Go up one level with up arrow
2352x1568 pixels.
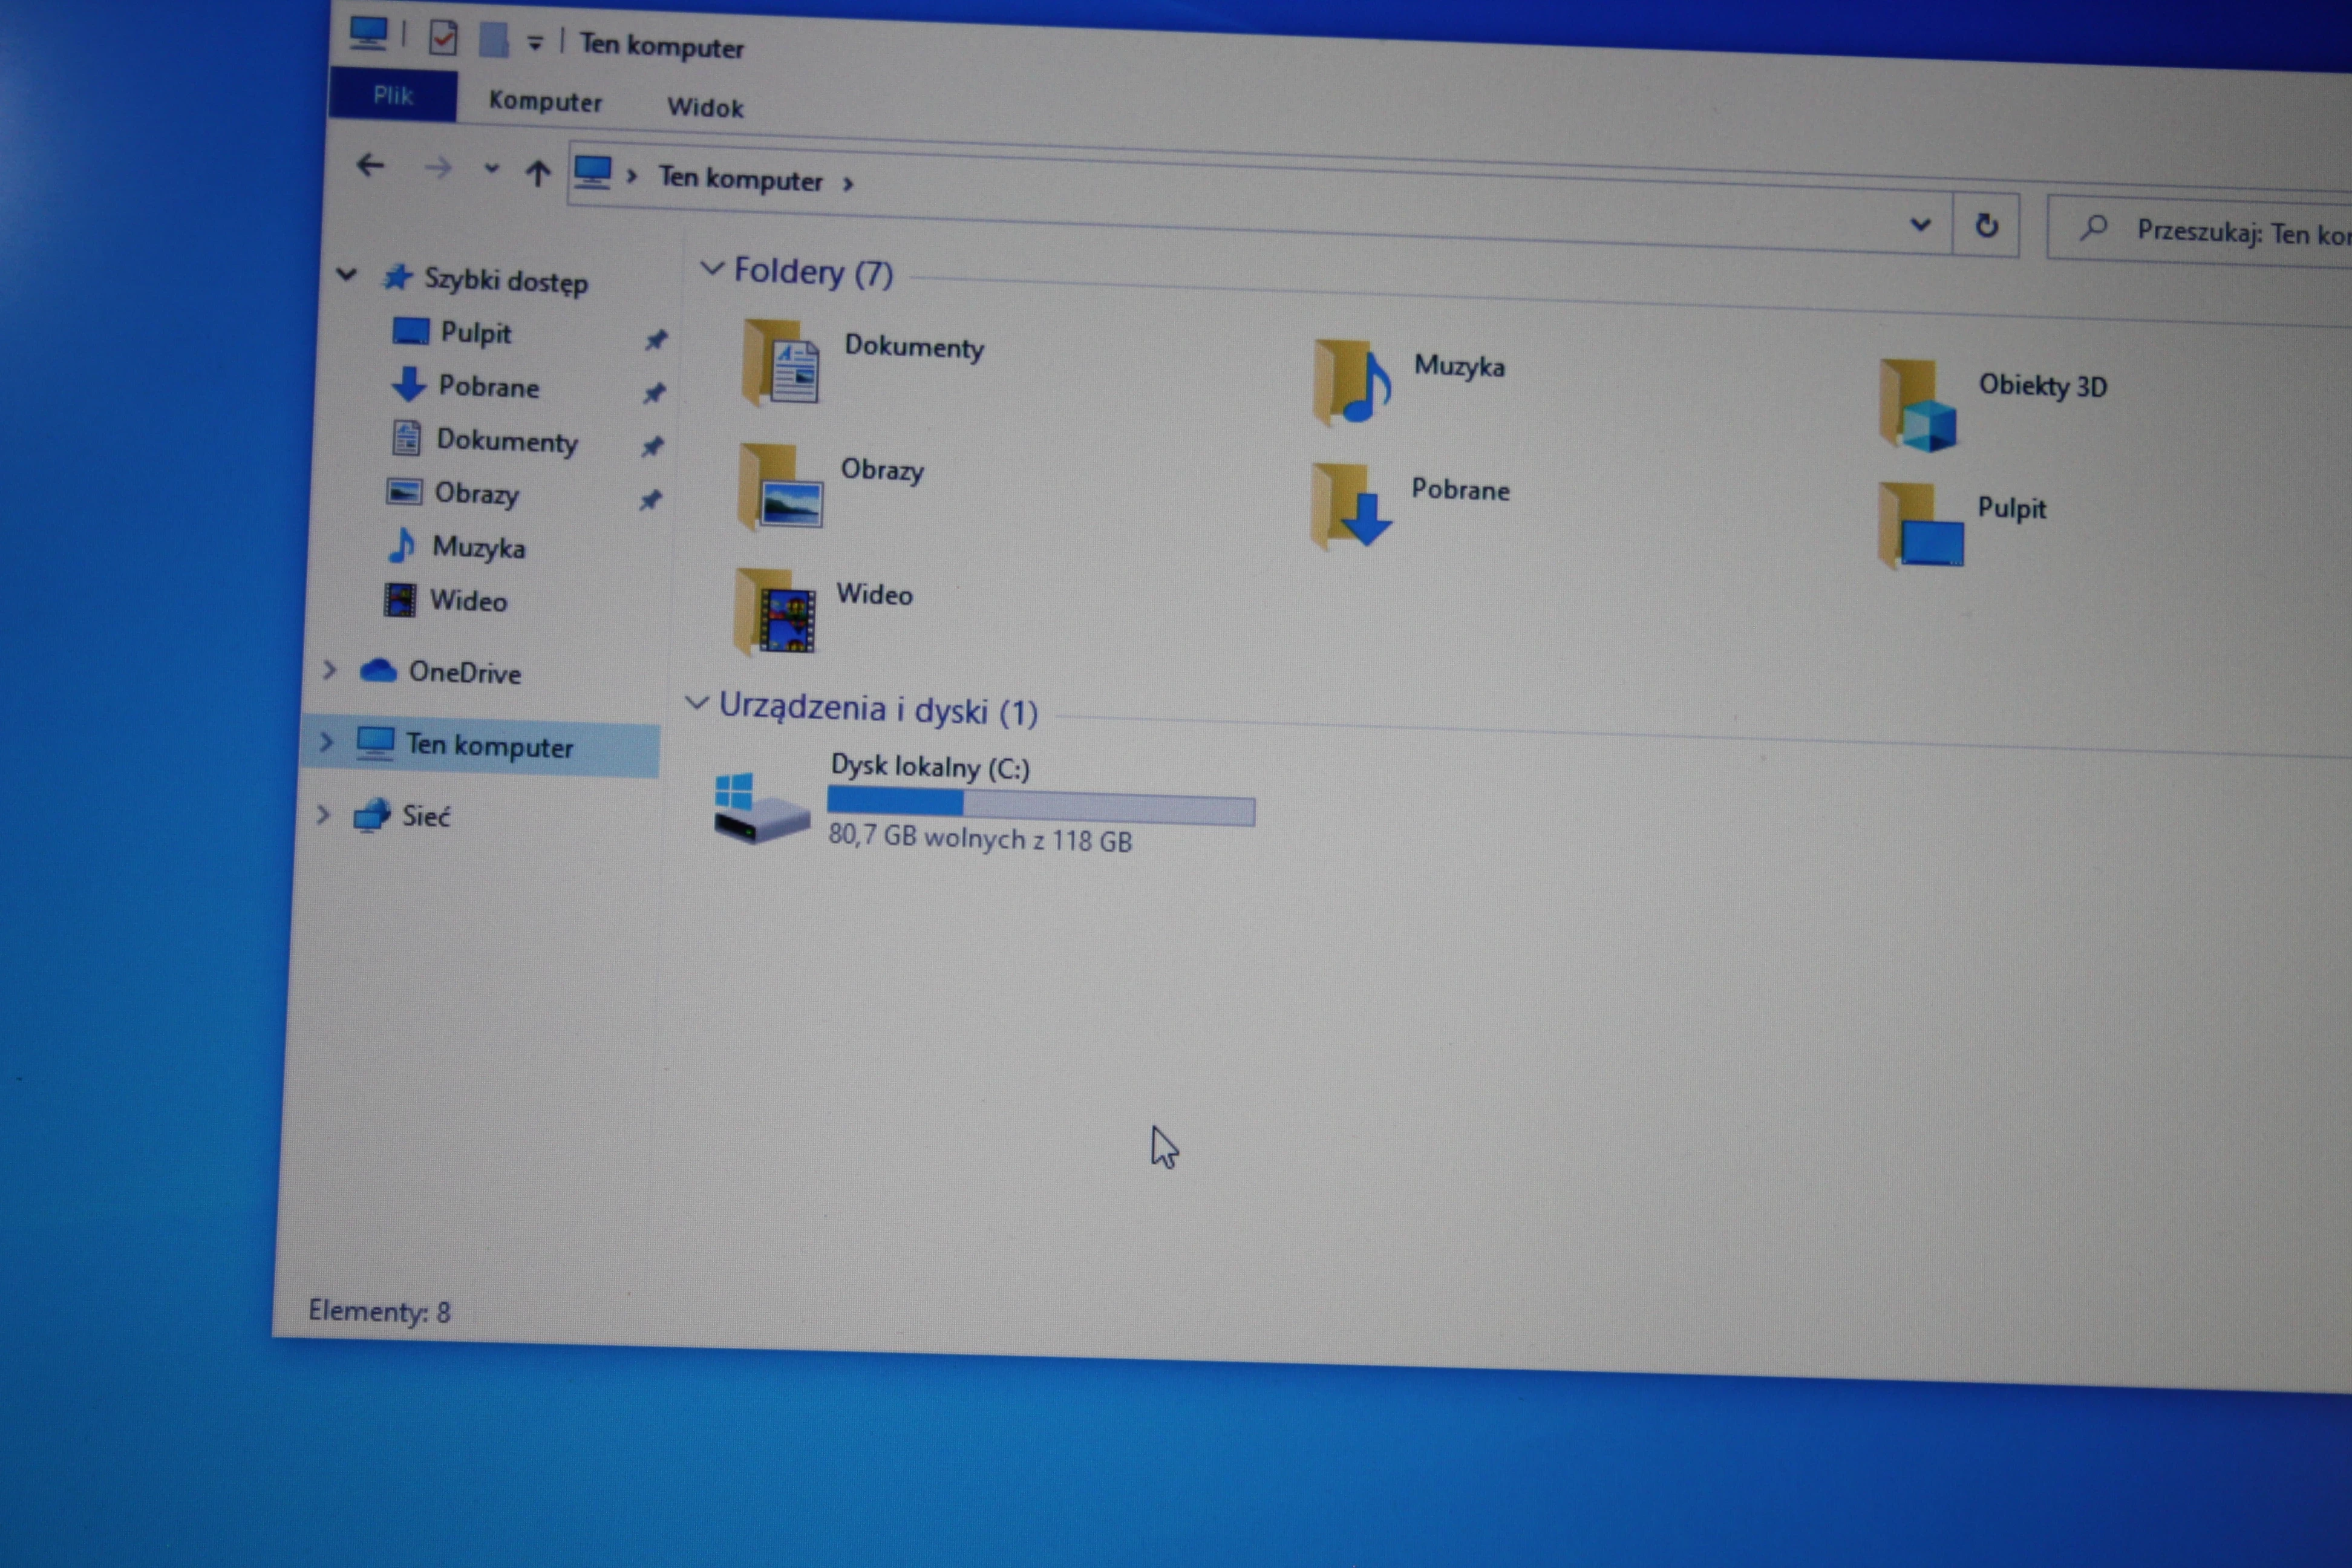tap(538, 173)
